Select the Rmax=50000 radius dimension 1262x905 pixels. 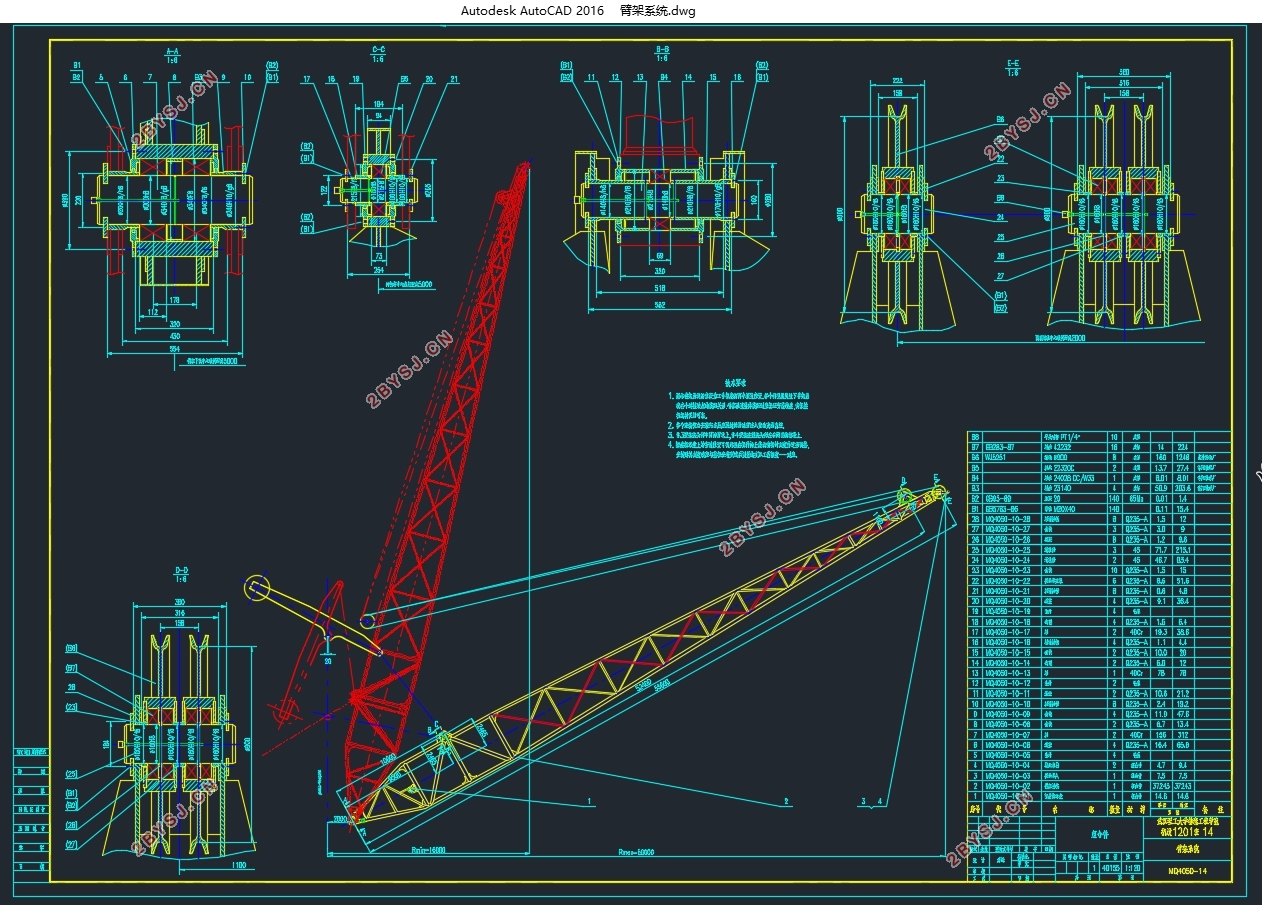tap(635, 853)
